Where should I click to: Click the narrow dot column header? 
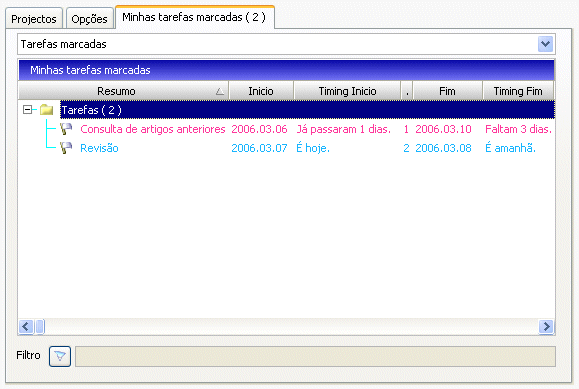(407, 91)
